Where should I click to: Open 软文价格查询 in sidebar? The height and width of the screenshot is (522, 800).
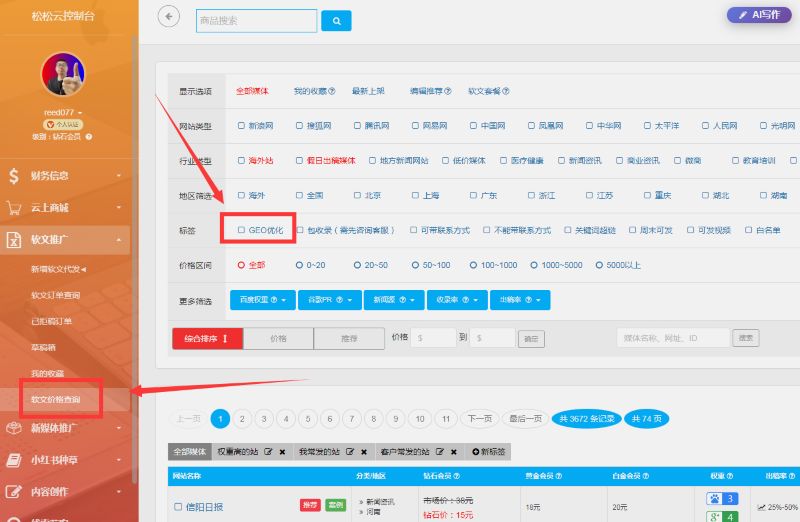tap(56, 399)
